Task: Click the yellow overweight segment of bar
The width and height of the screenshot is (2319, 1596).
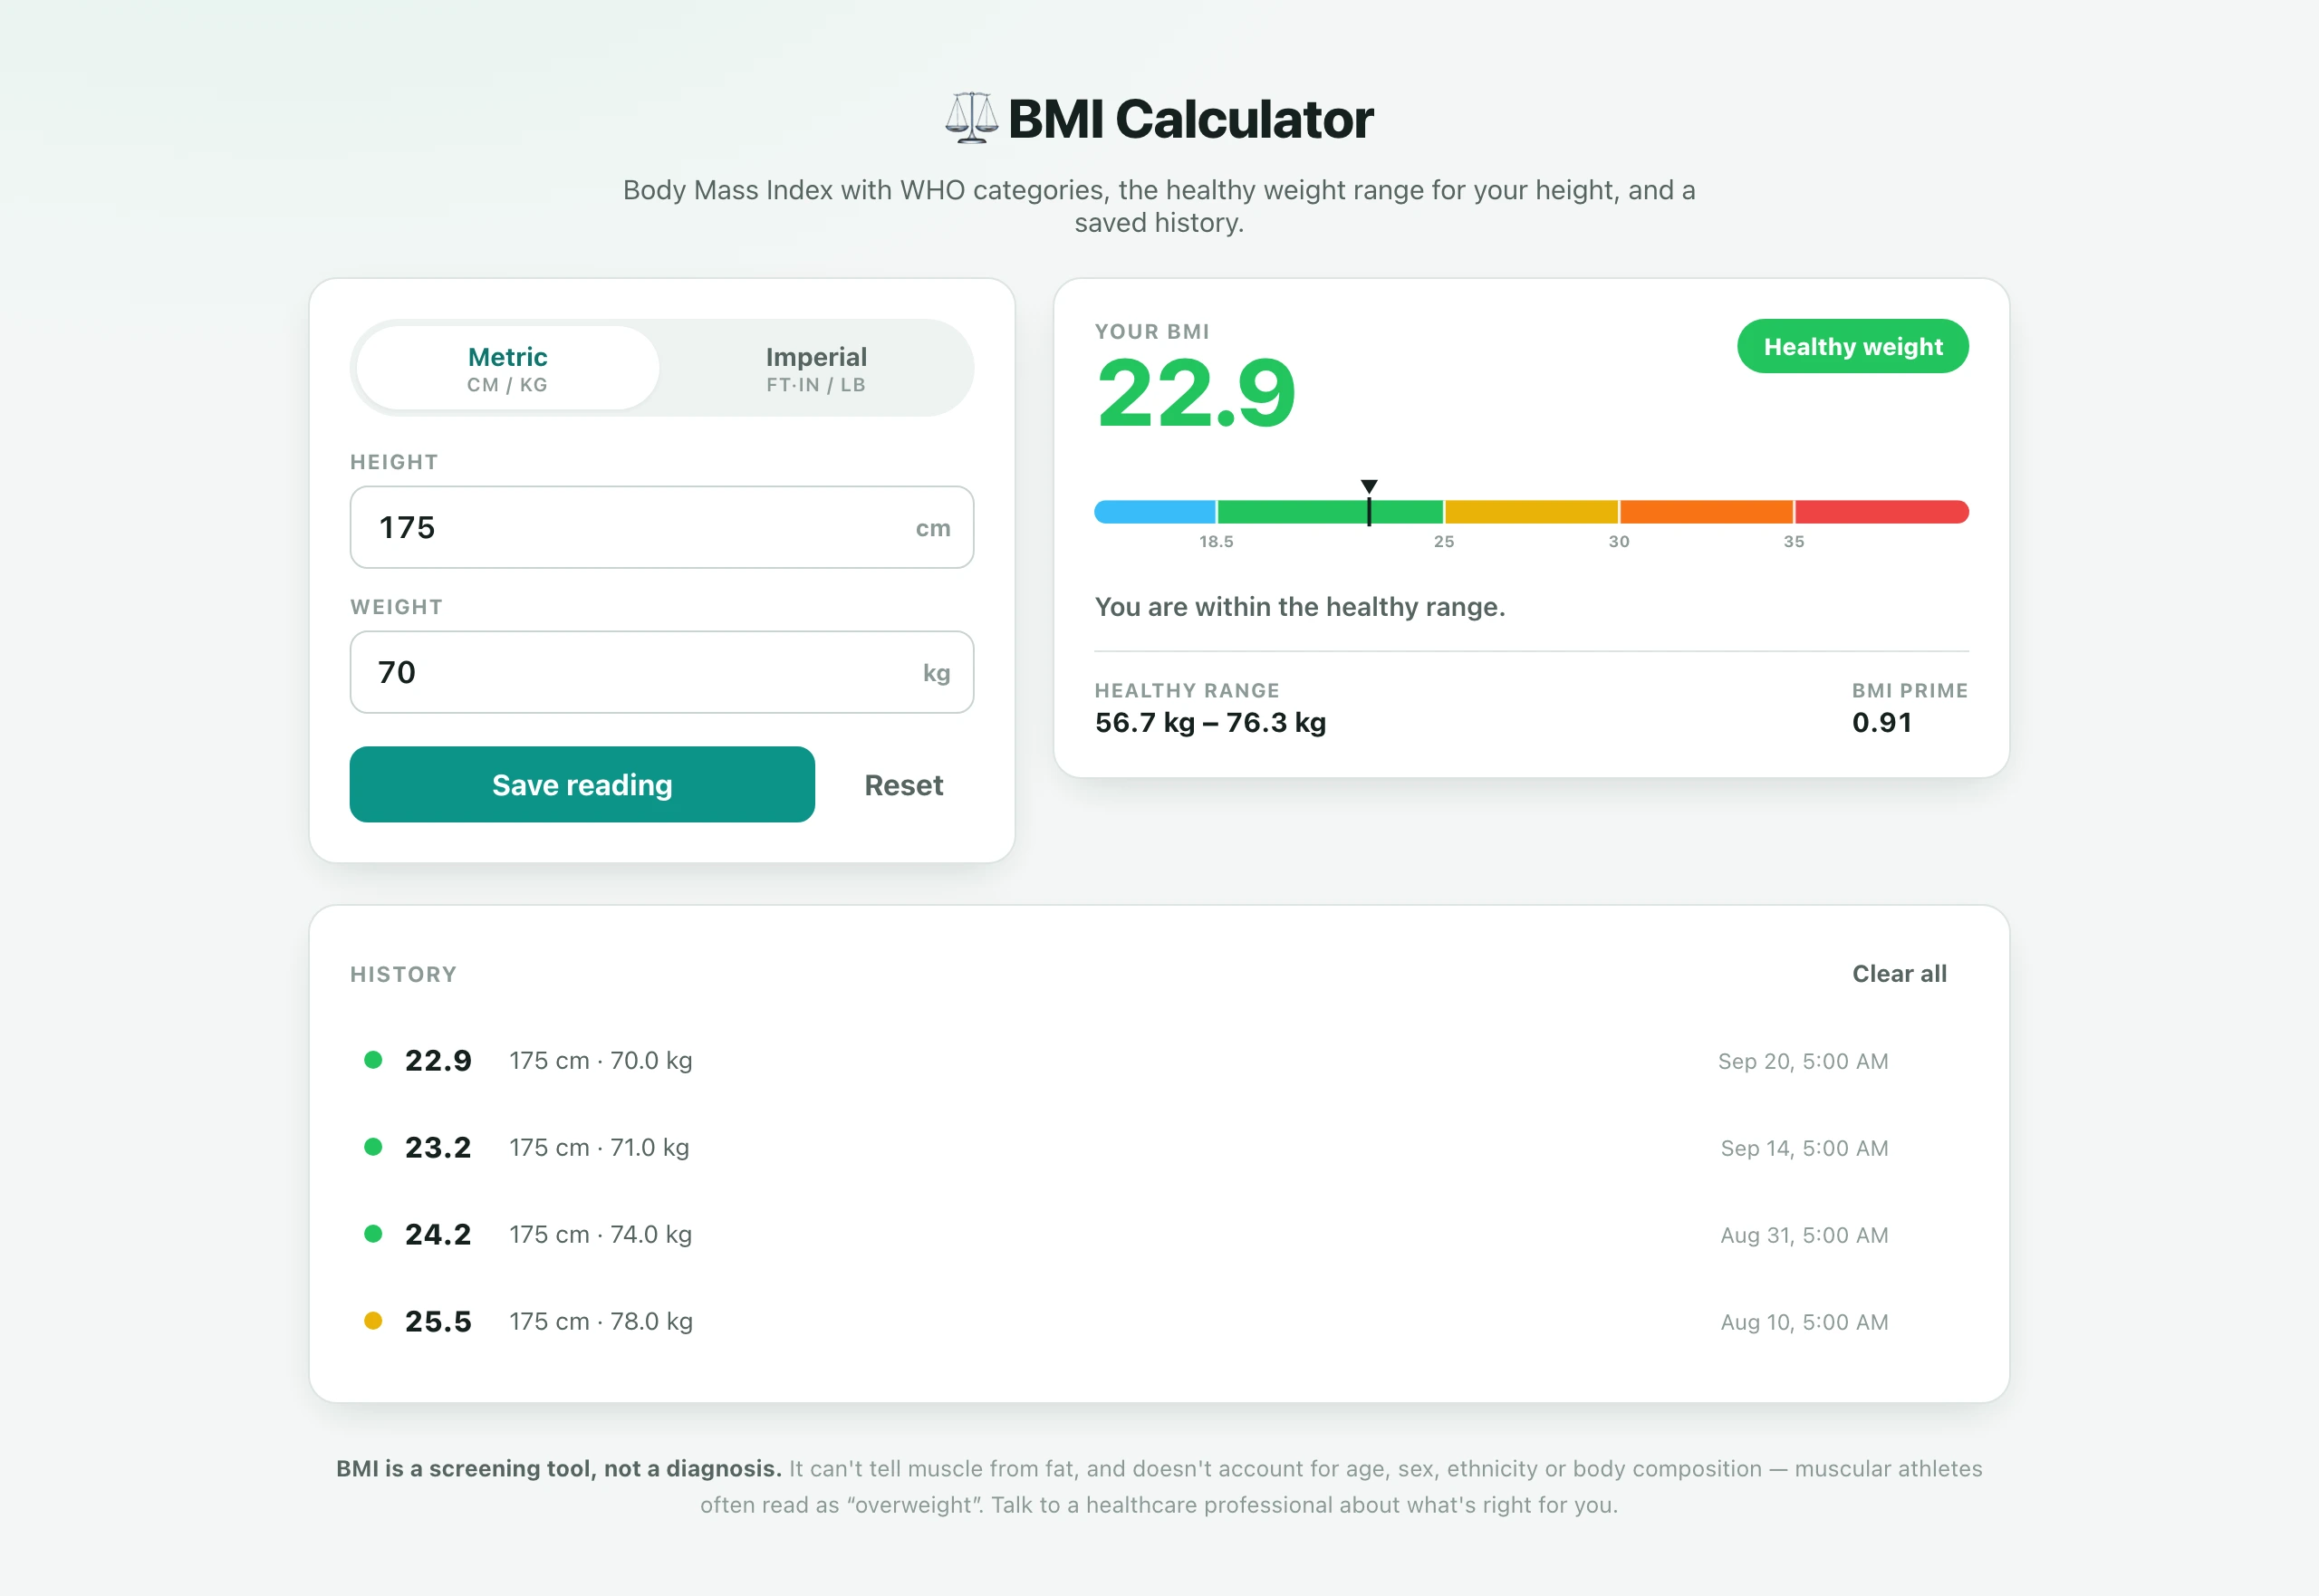Action: click(x=1531, y=512)
